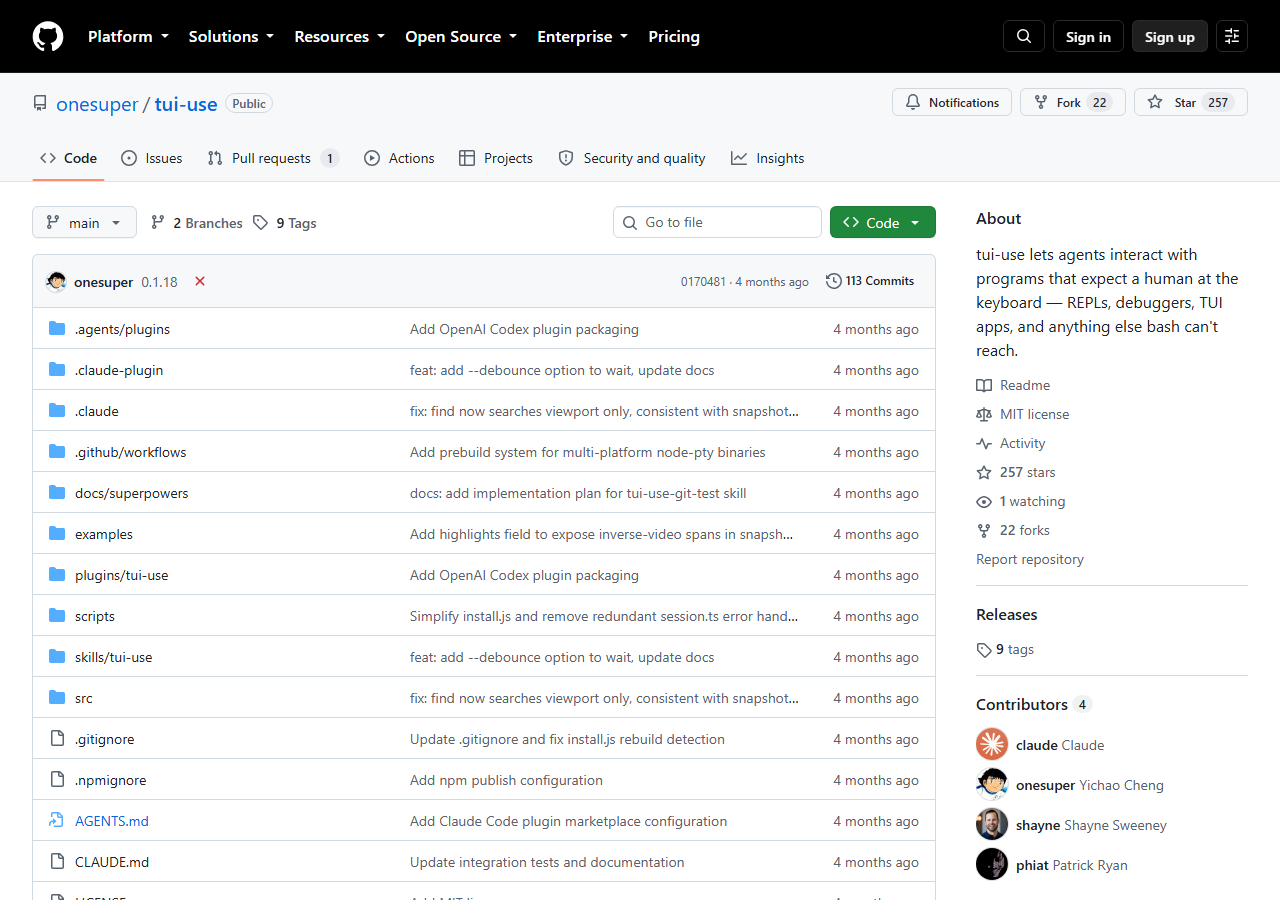The height and width of the screenshot is (900, 1280).
Task: Open the green Code dropdown button
Action: (883, 222)
